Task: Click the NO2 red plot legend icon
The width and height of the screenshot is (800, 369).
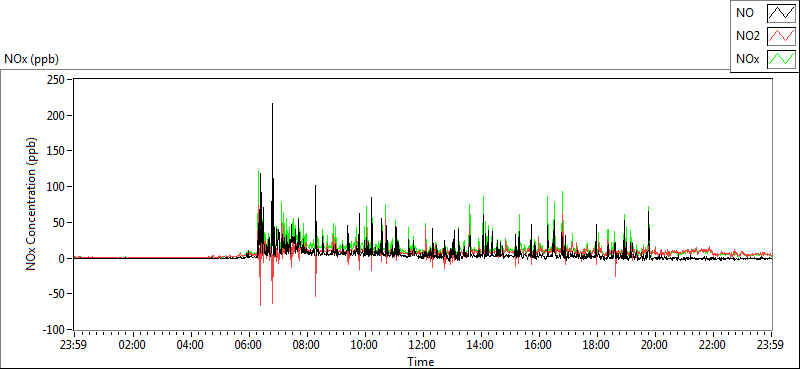Action: (781, 36)
